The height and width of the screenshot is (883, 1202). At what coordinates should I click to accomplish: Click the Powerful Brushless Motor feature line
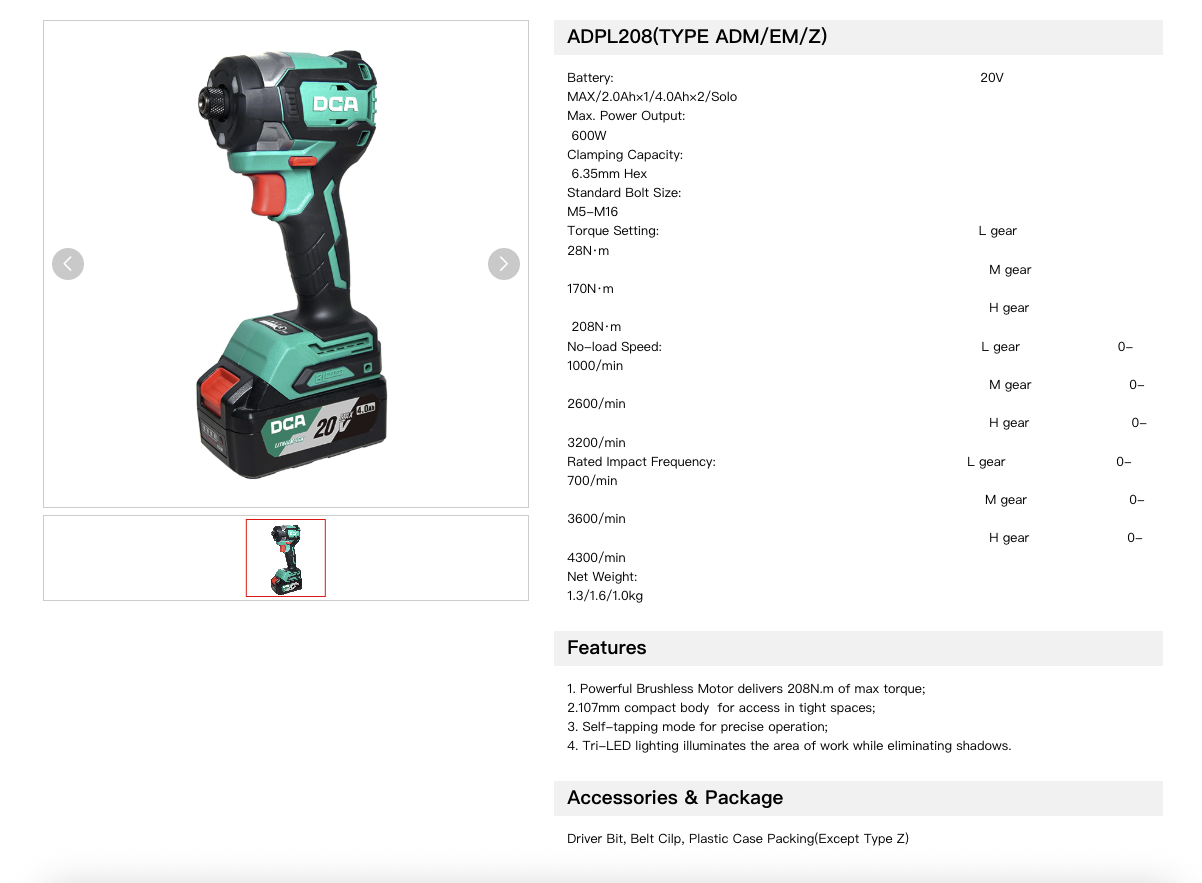pos(746,689)
